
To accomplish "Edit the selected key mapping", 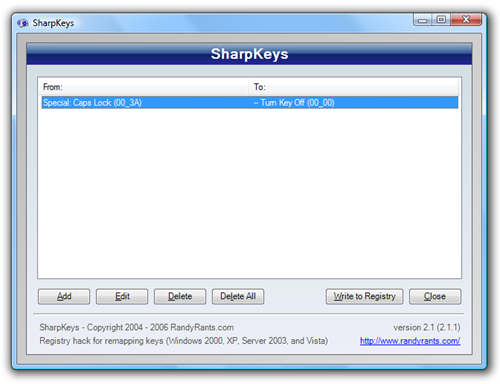I will [x=122, y=296].
